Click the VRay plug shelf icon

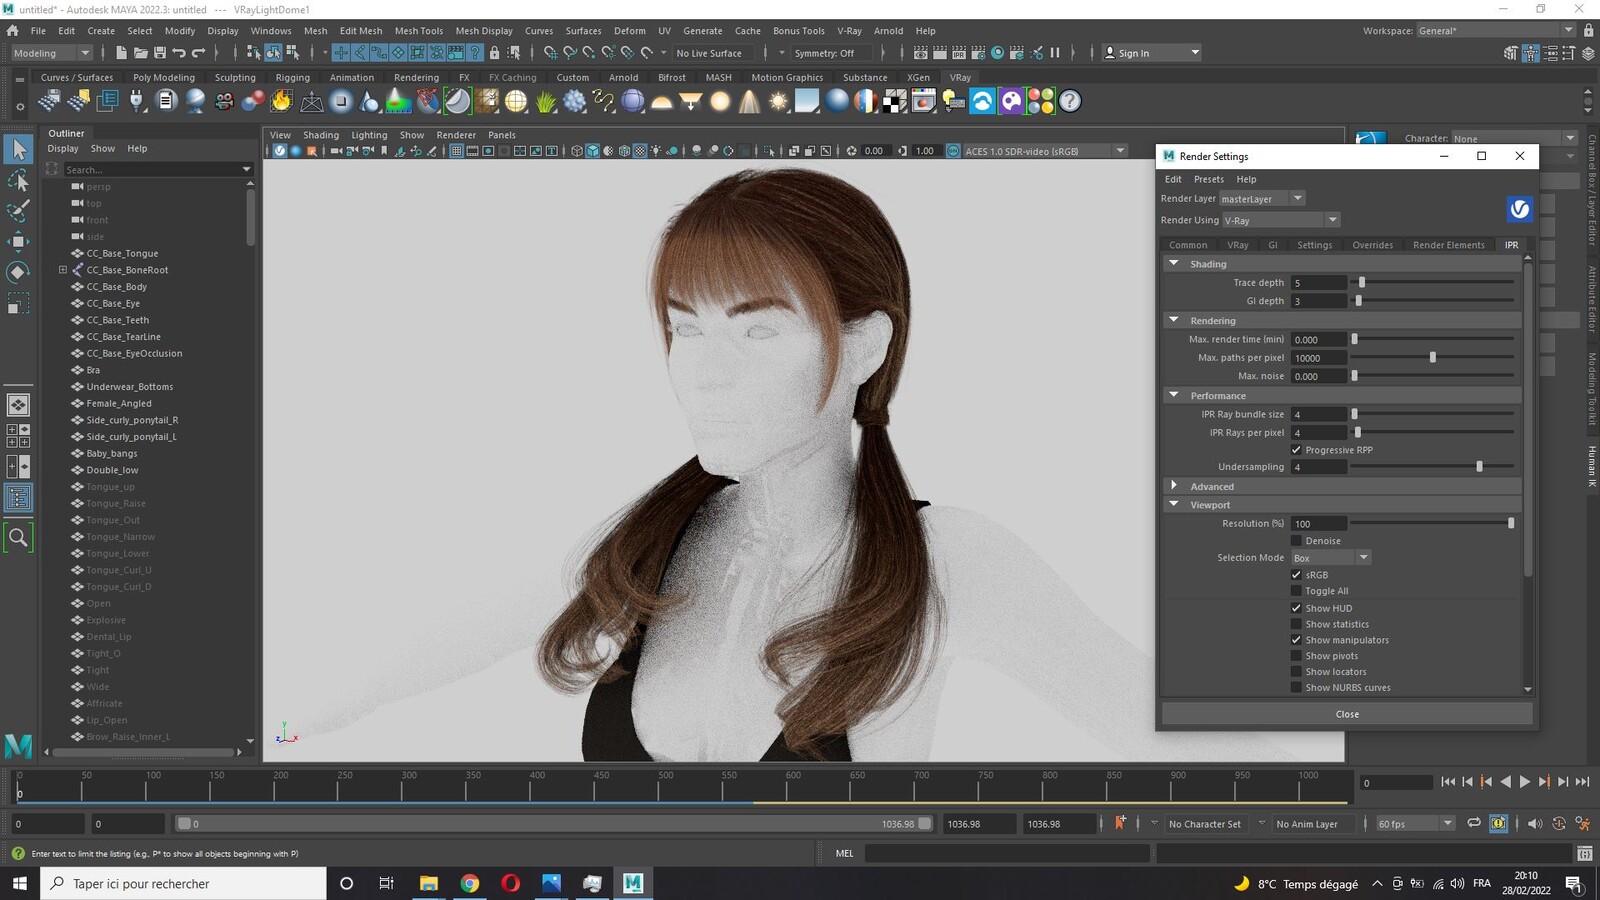(137, 101)
